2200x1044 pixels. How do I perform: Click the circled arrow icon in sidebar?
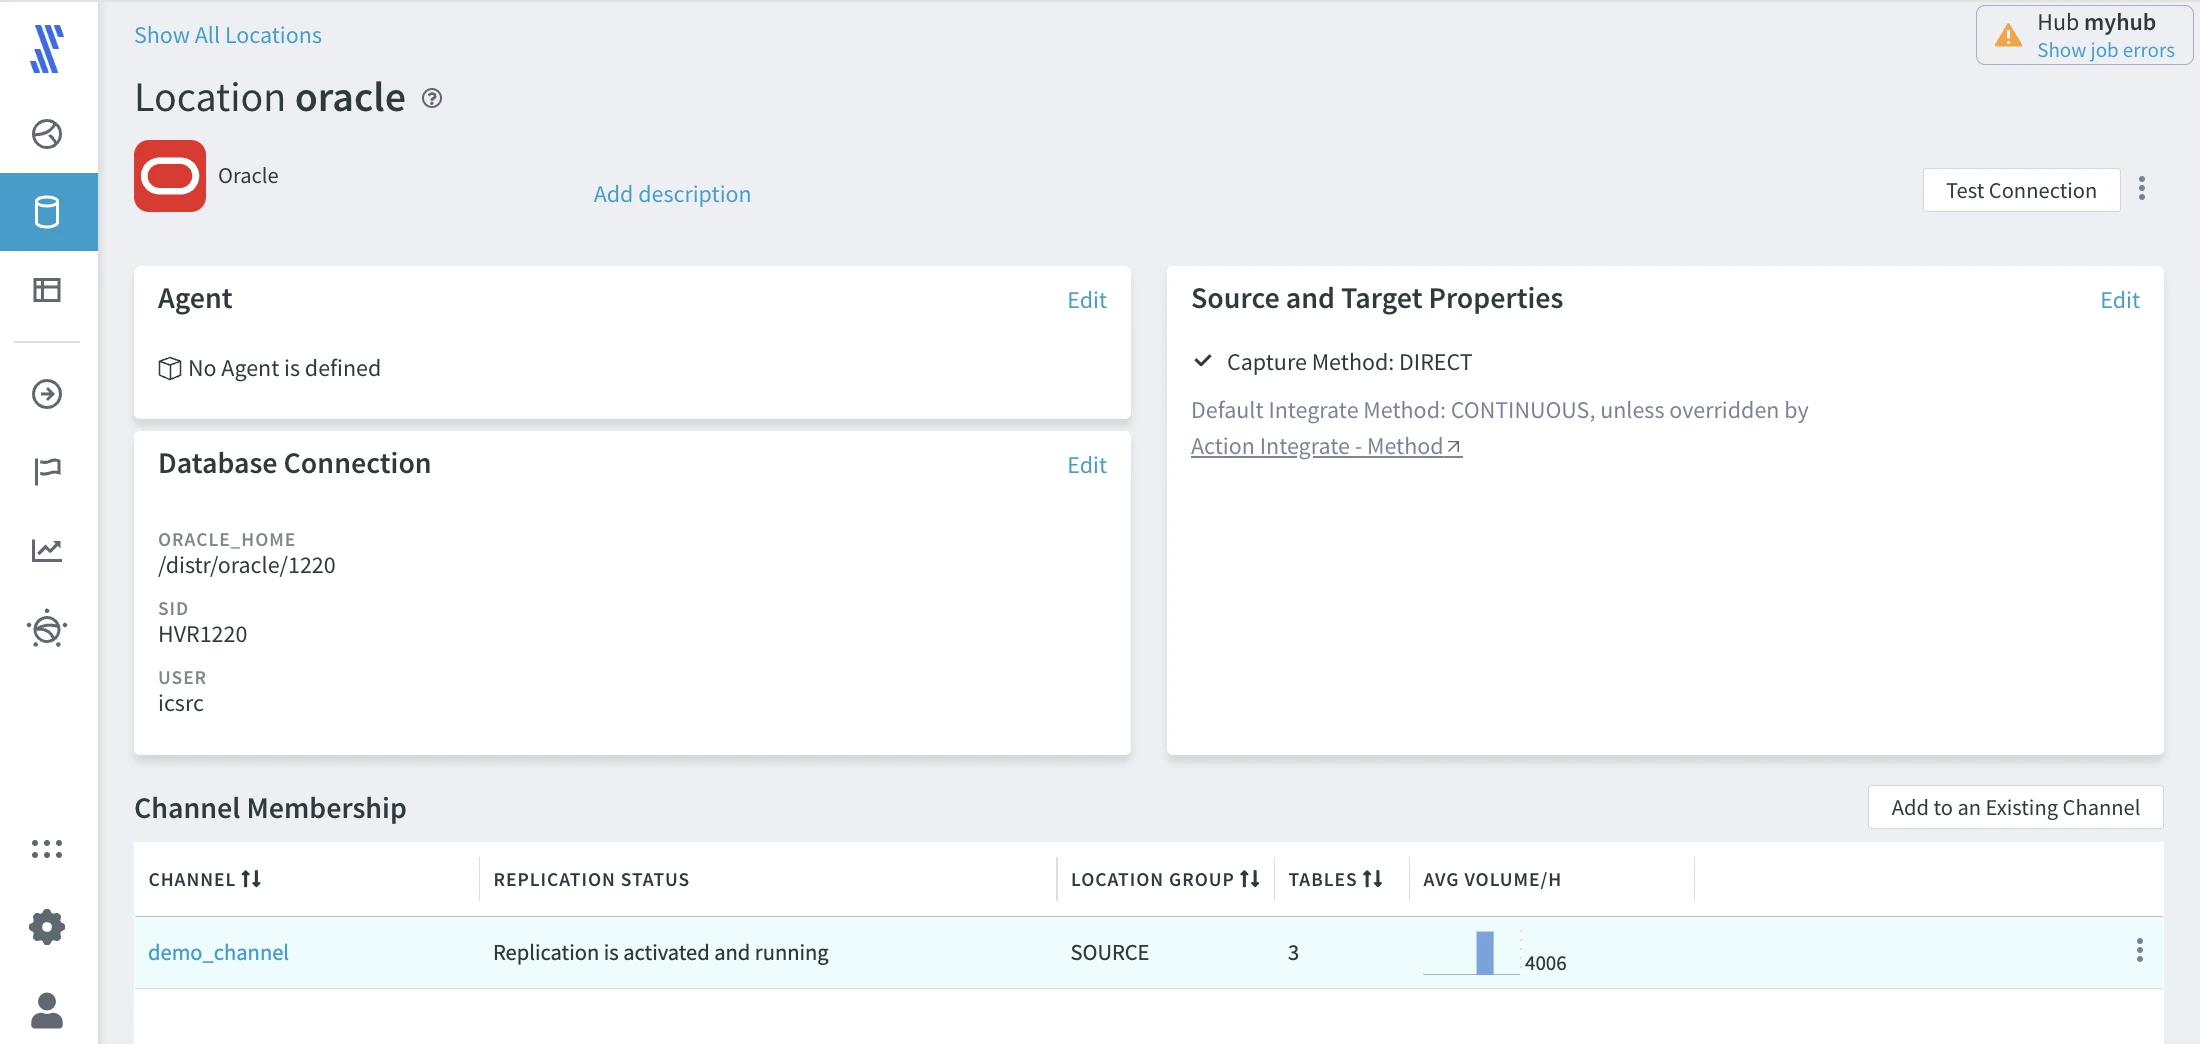click(47, 394)
